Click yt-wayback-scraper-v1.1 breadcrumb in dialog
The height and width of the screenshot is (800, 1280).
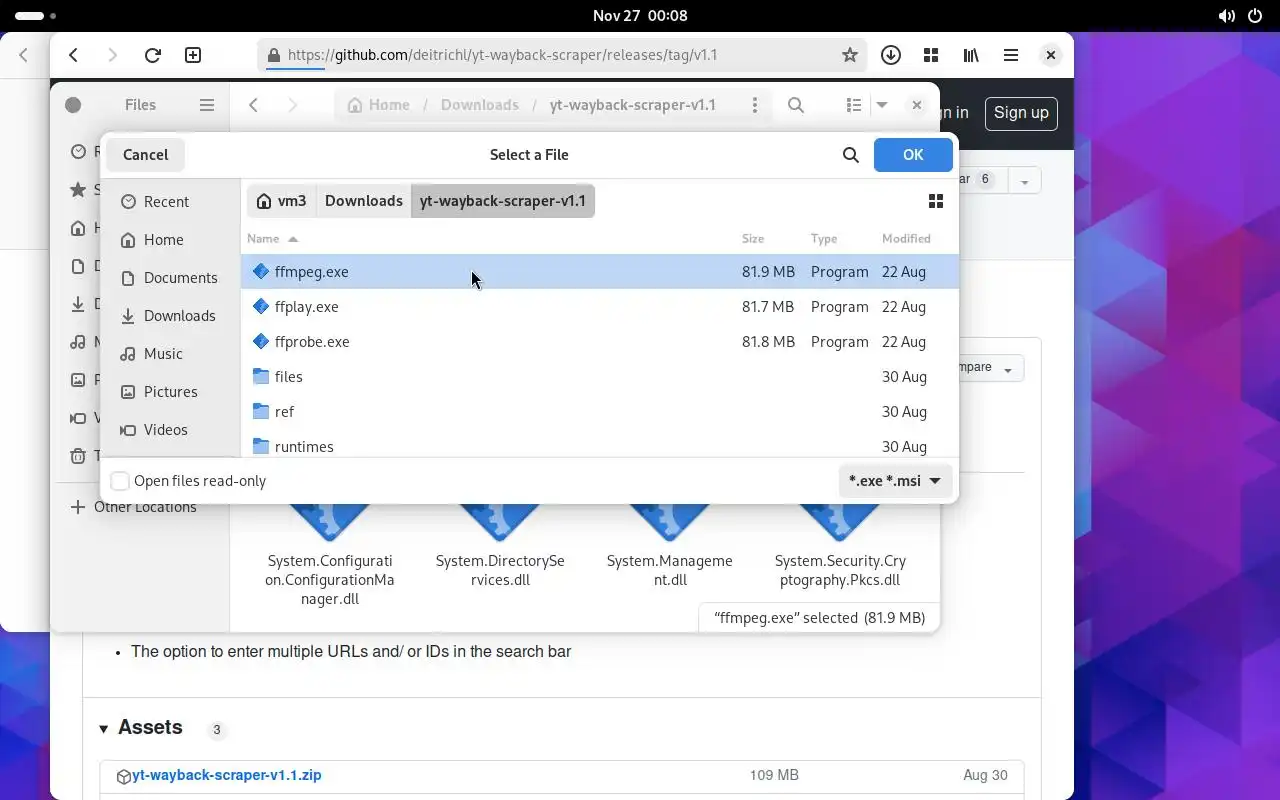click(x=503, y=201)
